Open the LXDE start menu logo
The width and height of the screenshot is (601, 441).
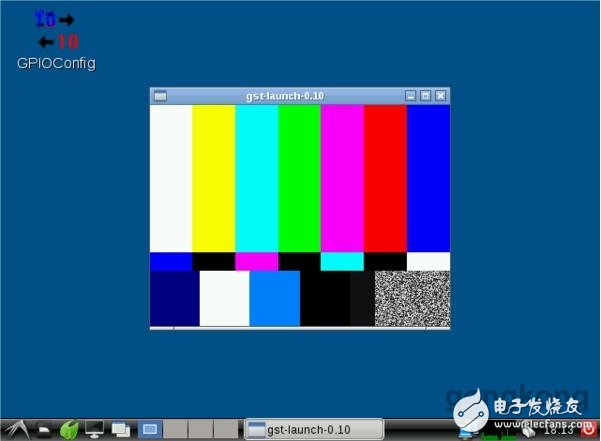[x=16, y=430]
